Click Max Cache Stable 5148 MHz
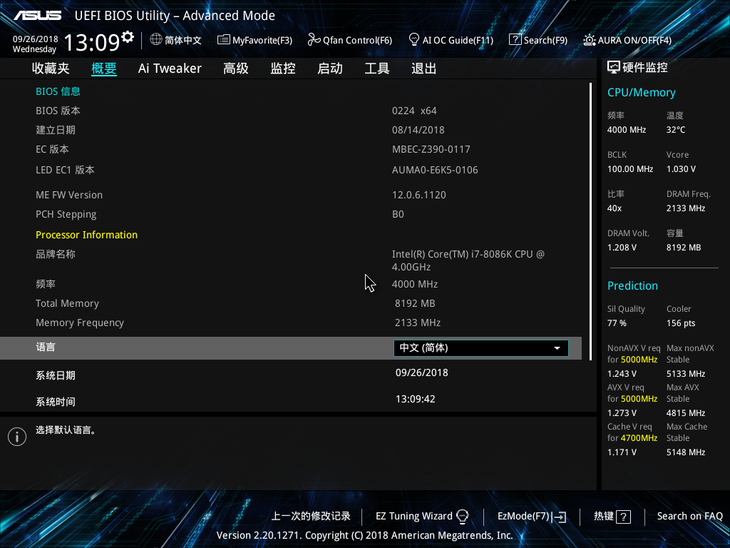Screen dimensions: 730x548 point(685,452)
